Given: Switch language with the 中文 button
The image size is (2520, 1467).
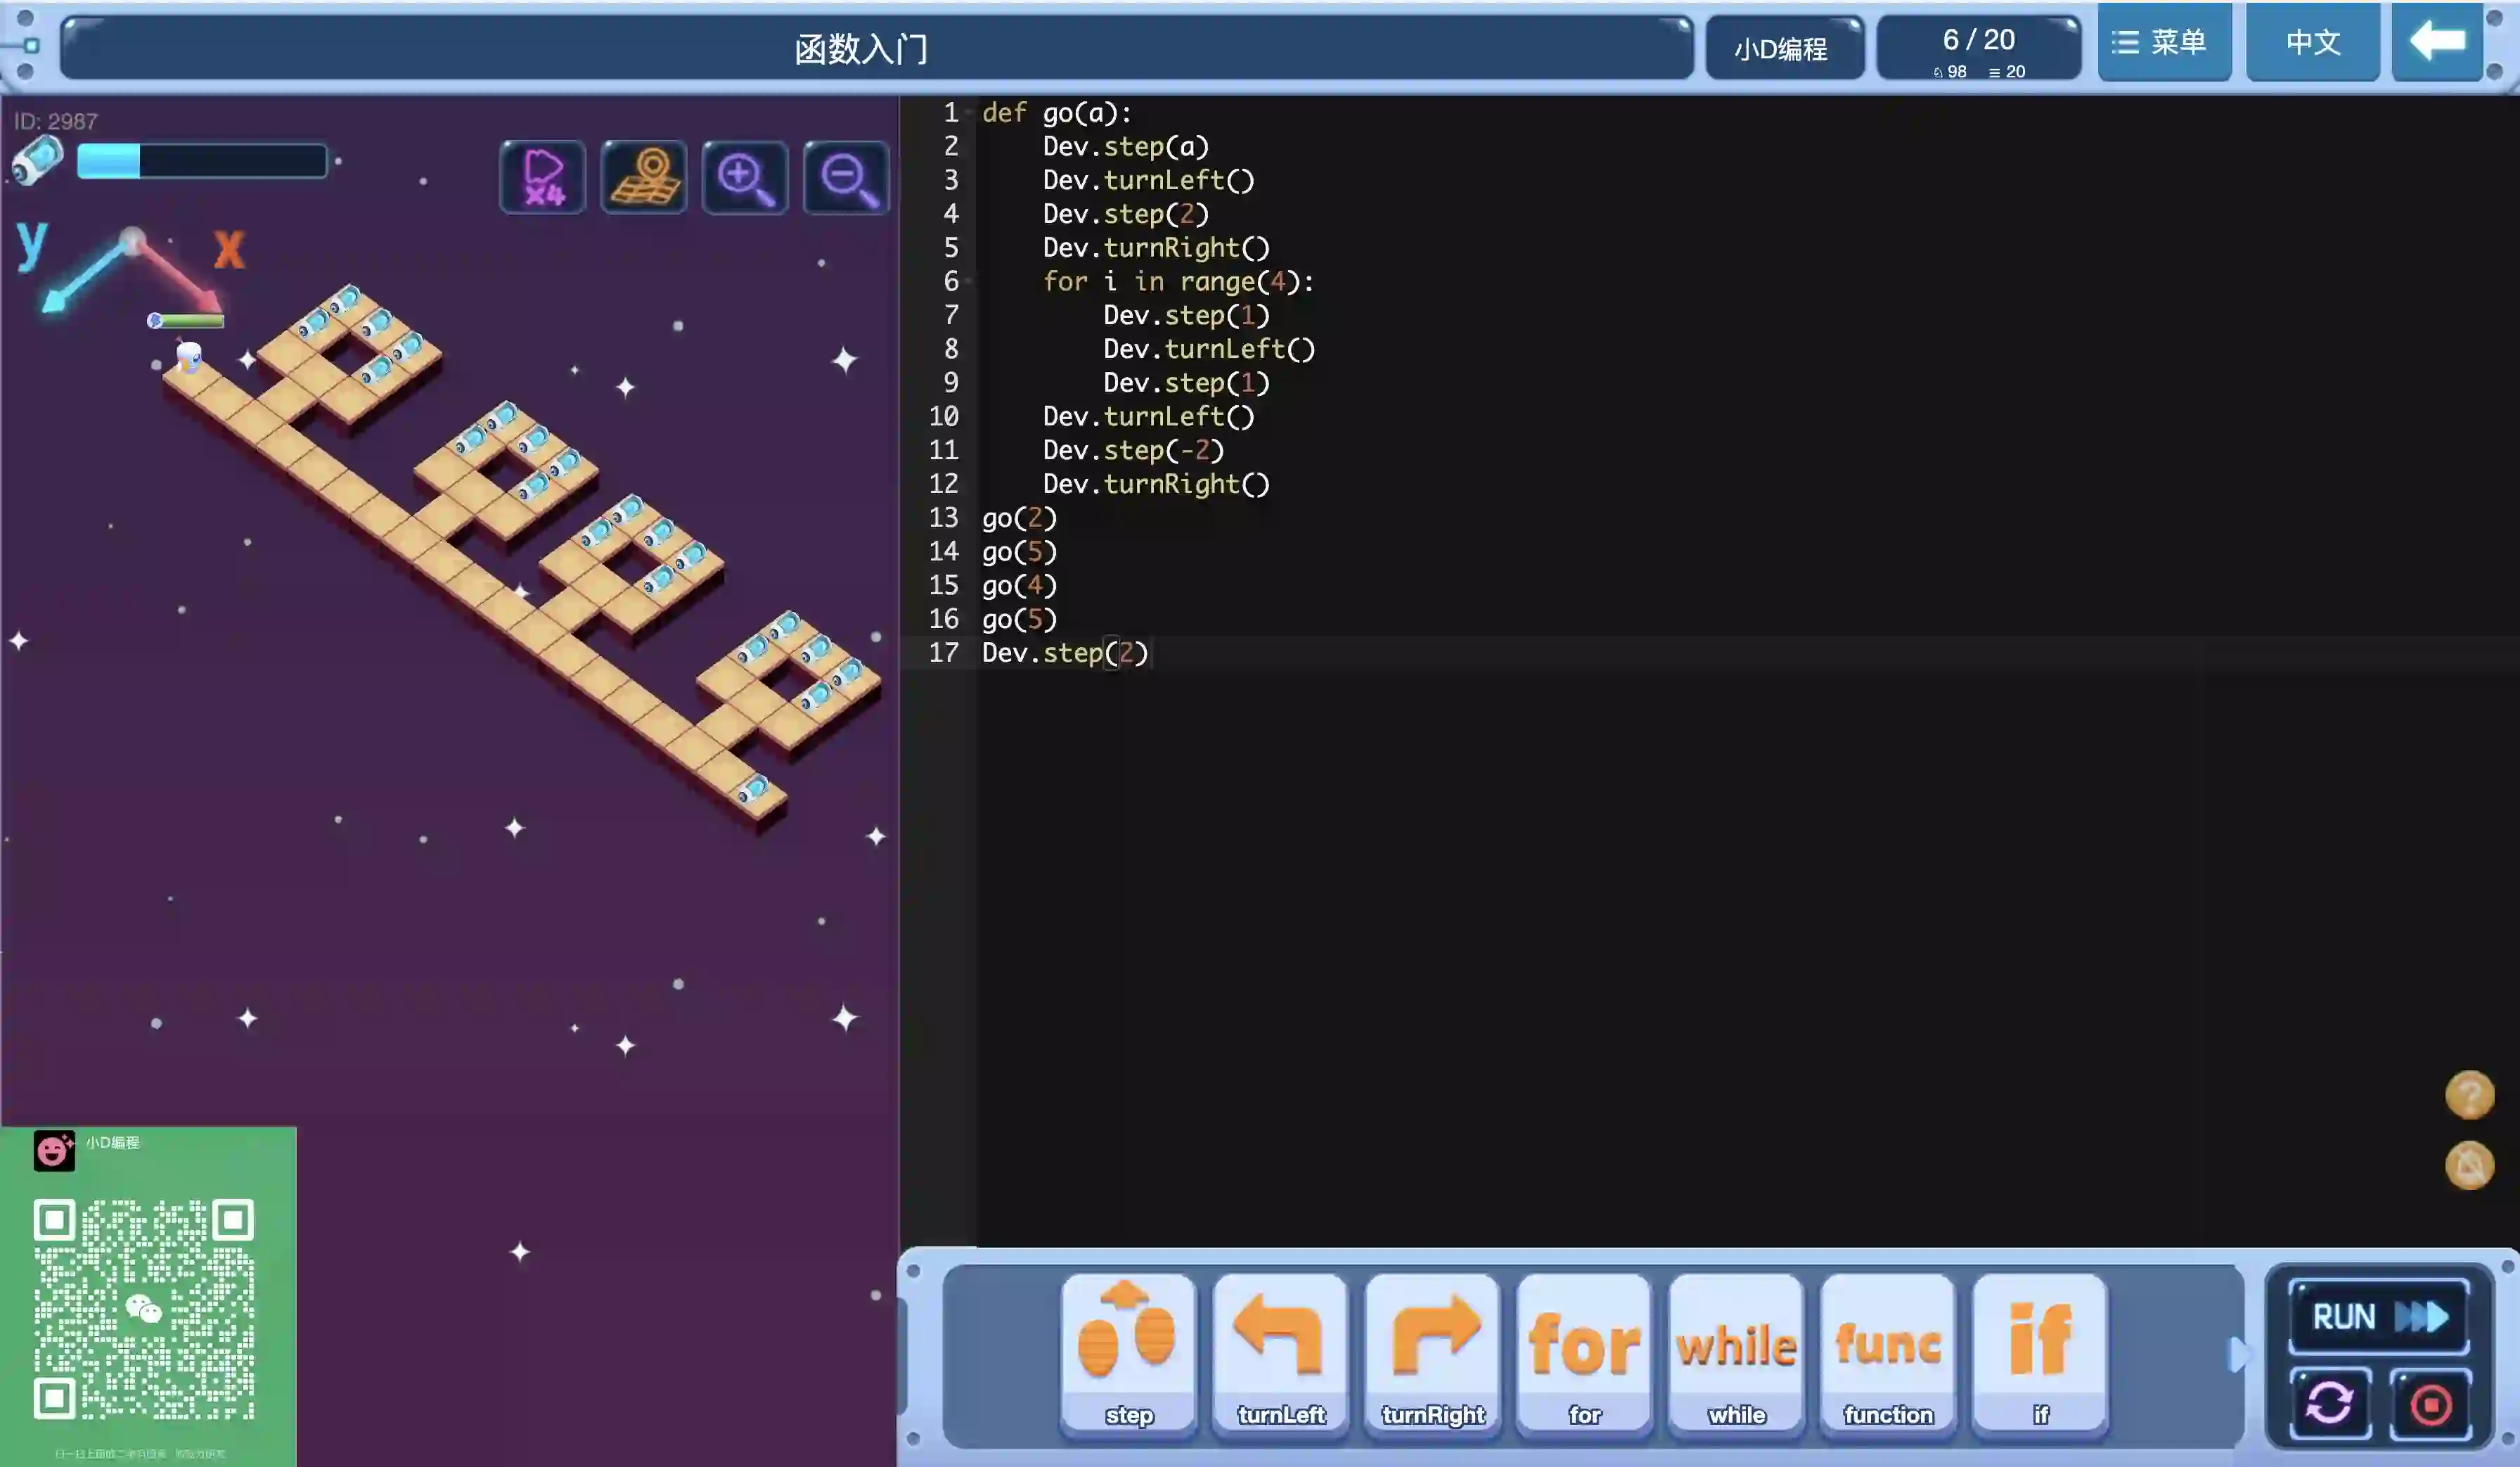Looking at the screenshot, I should [x=2312, y=42].
